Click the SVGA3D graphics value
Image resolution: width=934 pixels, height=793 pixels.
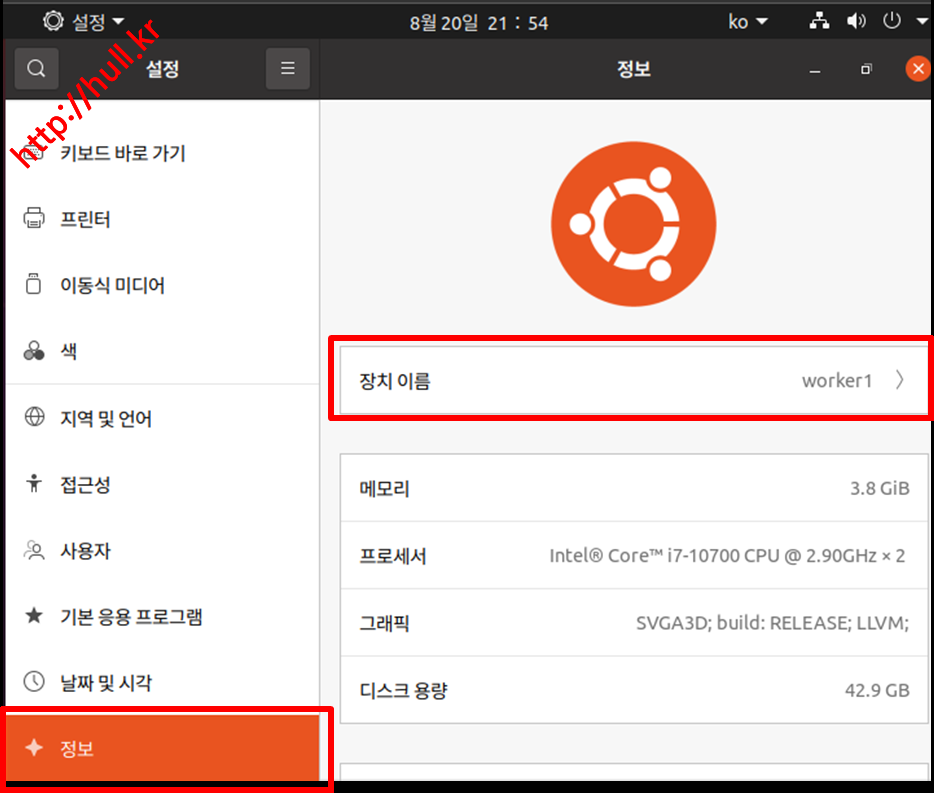tap(772, 623)
